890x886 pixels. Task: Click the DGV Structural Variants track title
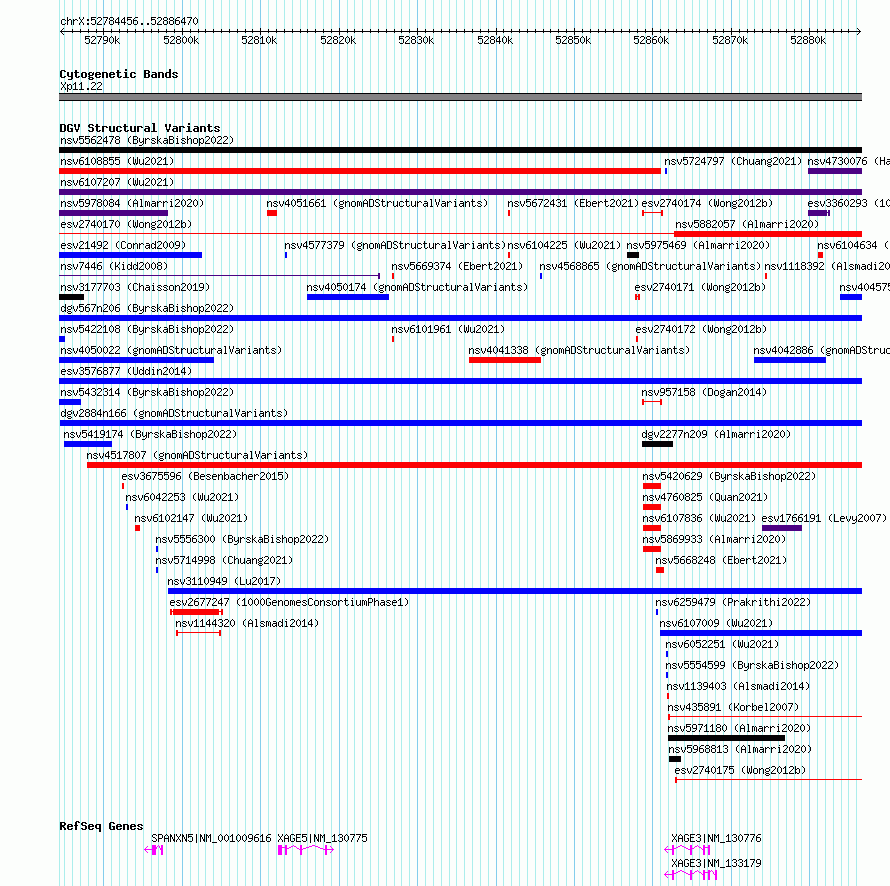click(x=140, y=128)
